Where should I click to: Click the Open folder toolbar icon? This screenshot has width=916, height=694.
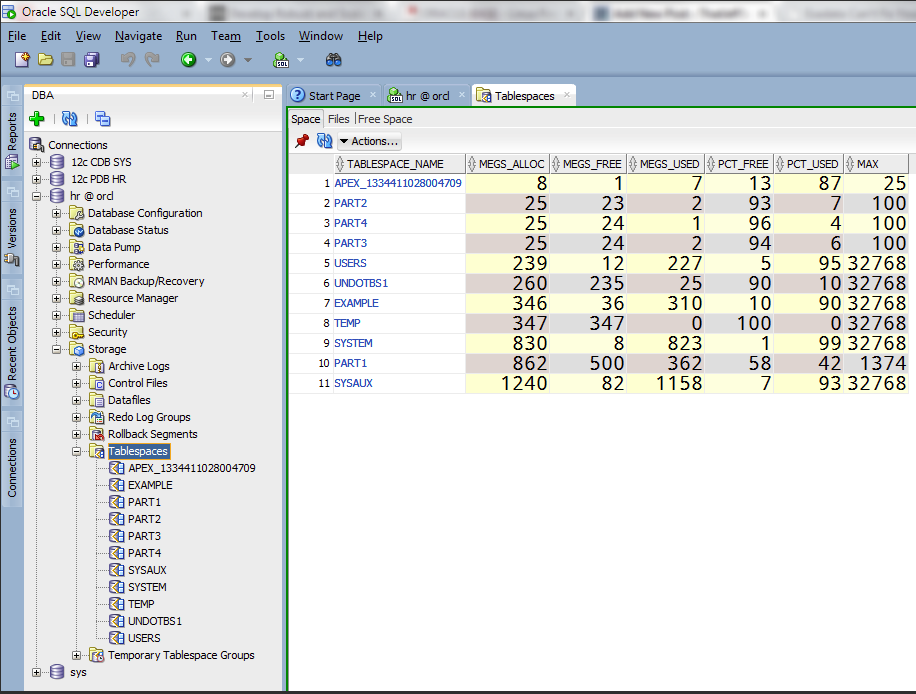(45, 60)
